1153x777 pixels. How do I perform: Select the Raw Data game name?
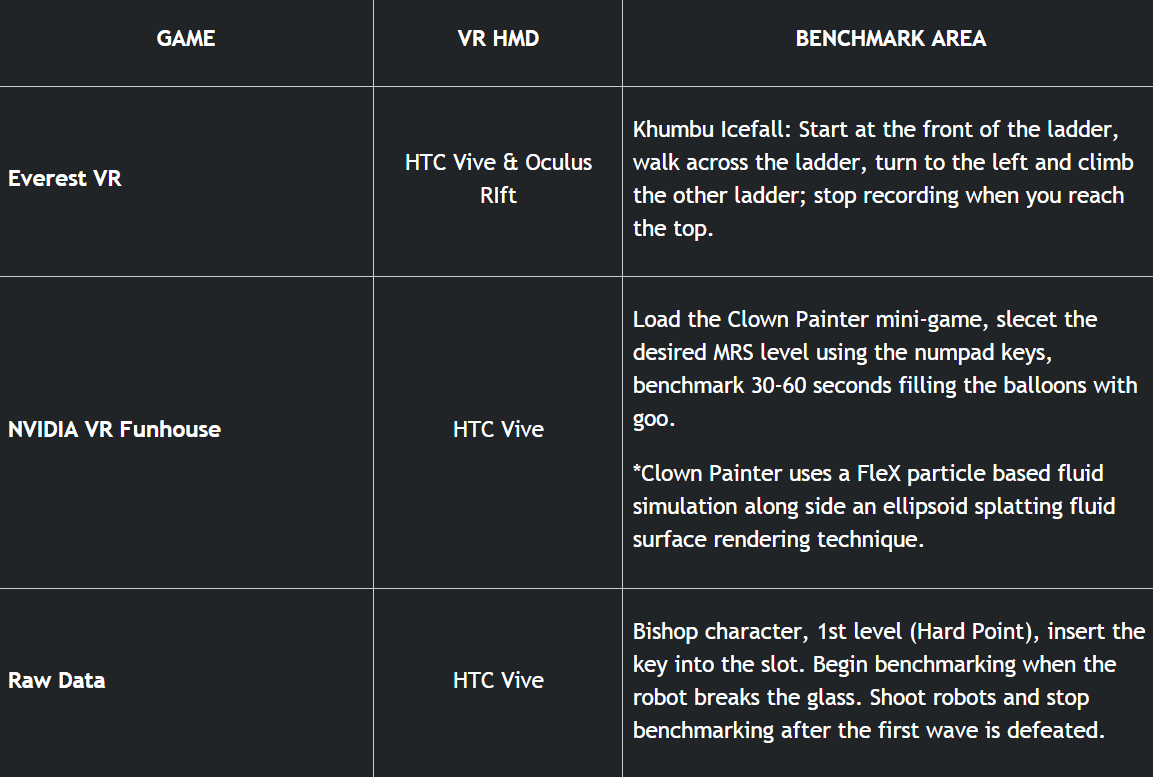tap(57, 681)
